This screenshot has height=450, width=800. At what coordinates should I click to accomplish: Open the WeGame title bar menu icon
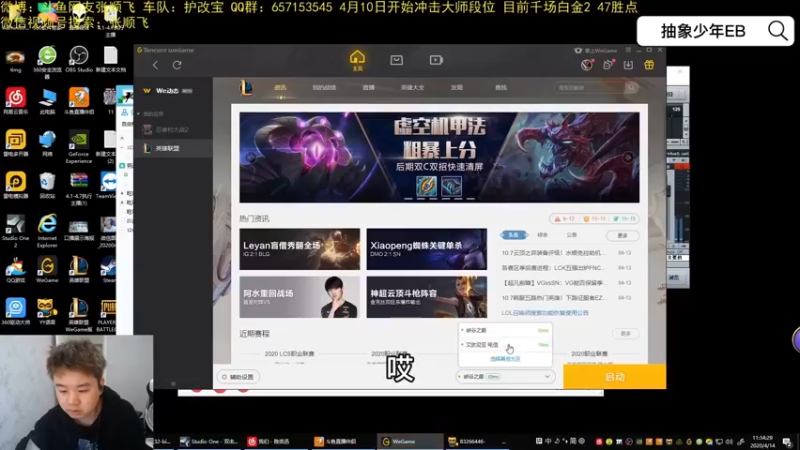(x=628, y=50)
